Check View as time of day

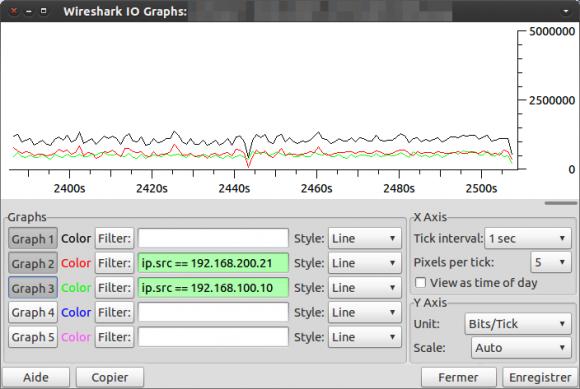click(x=421, y=283)
